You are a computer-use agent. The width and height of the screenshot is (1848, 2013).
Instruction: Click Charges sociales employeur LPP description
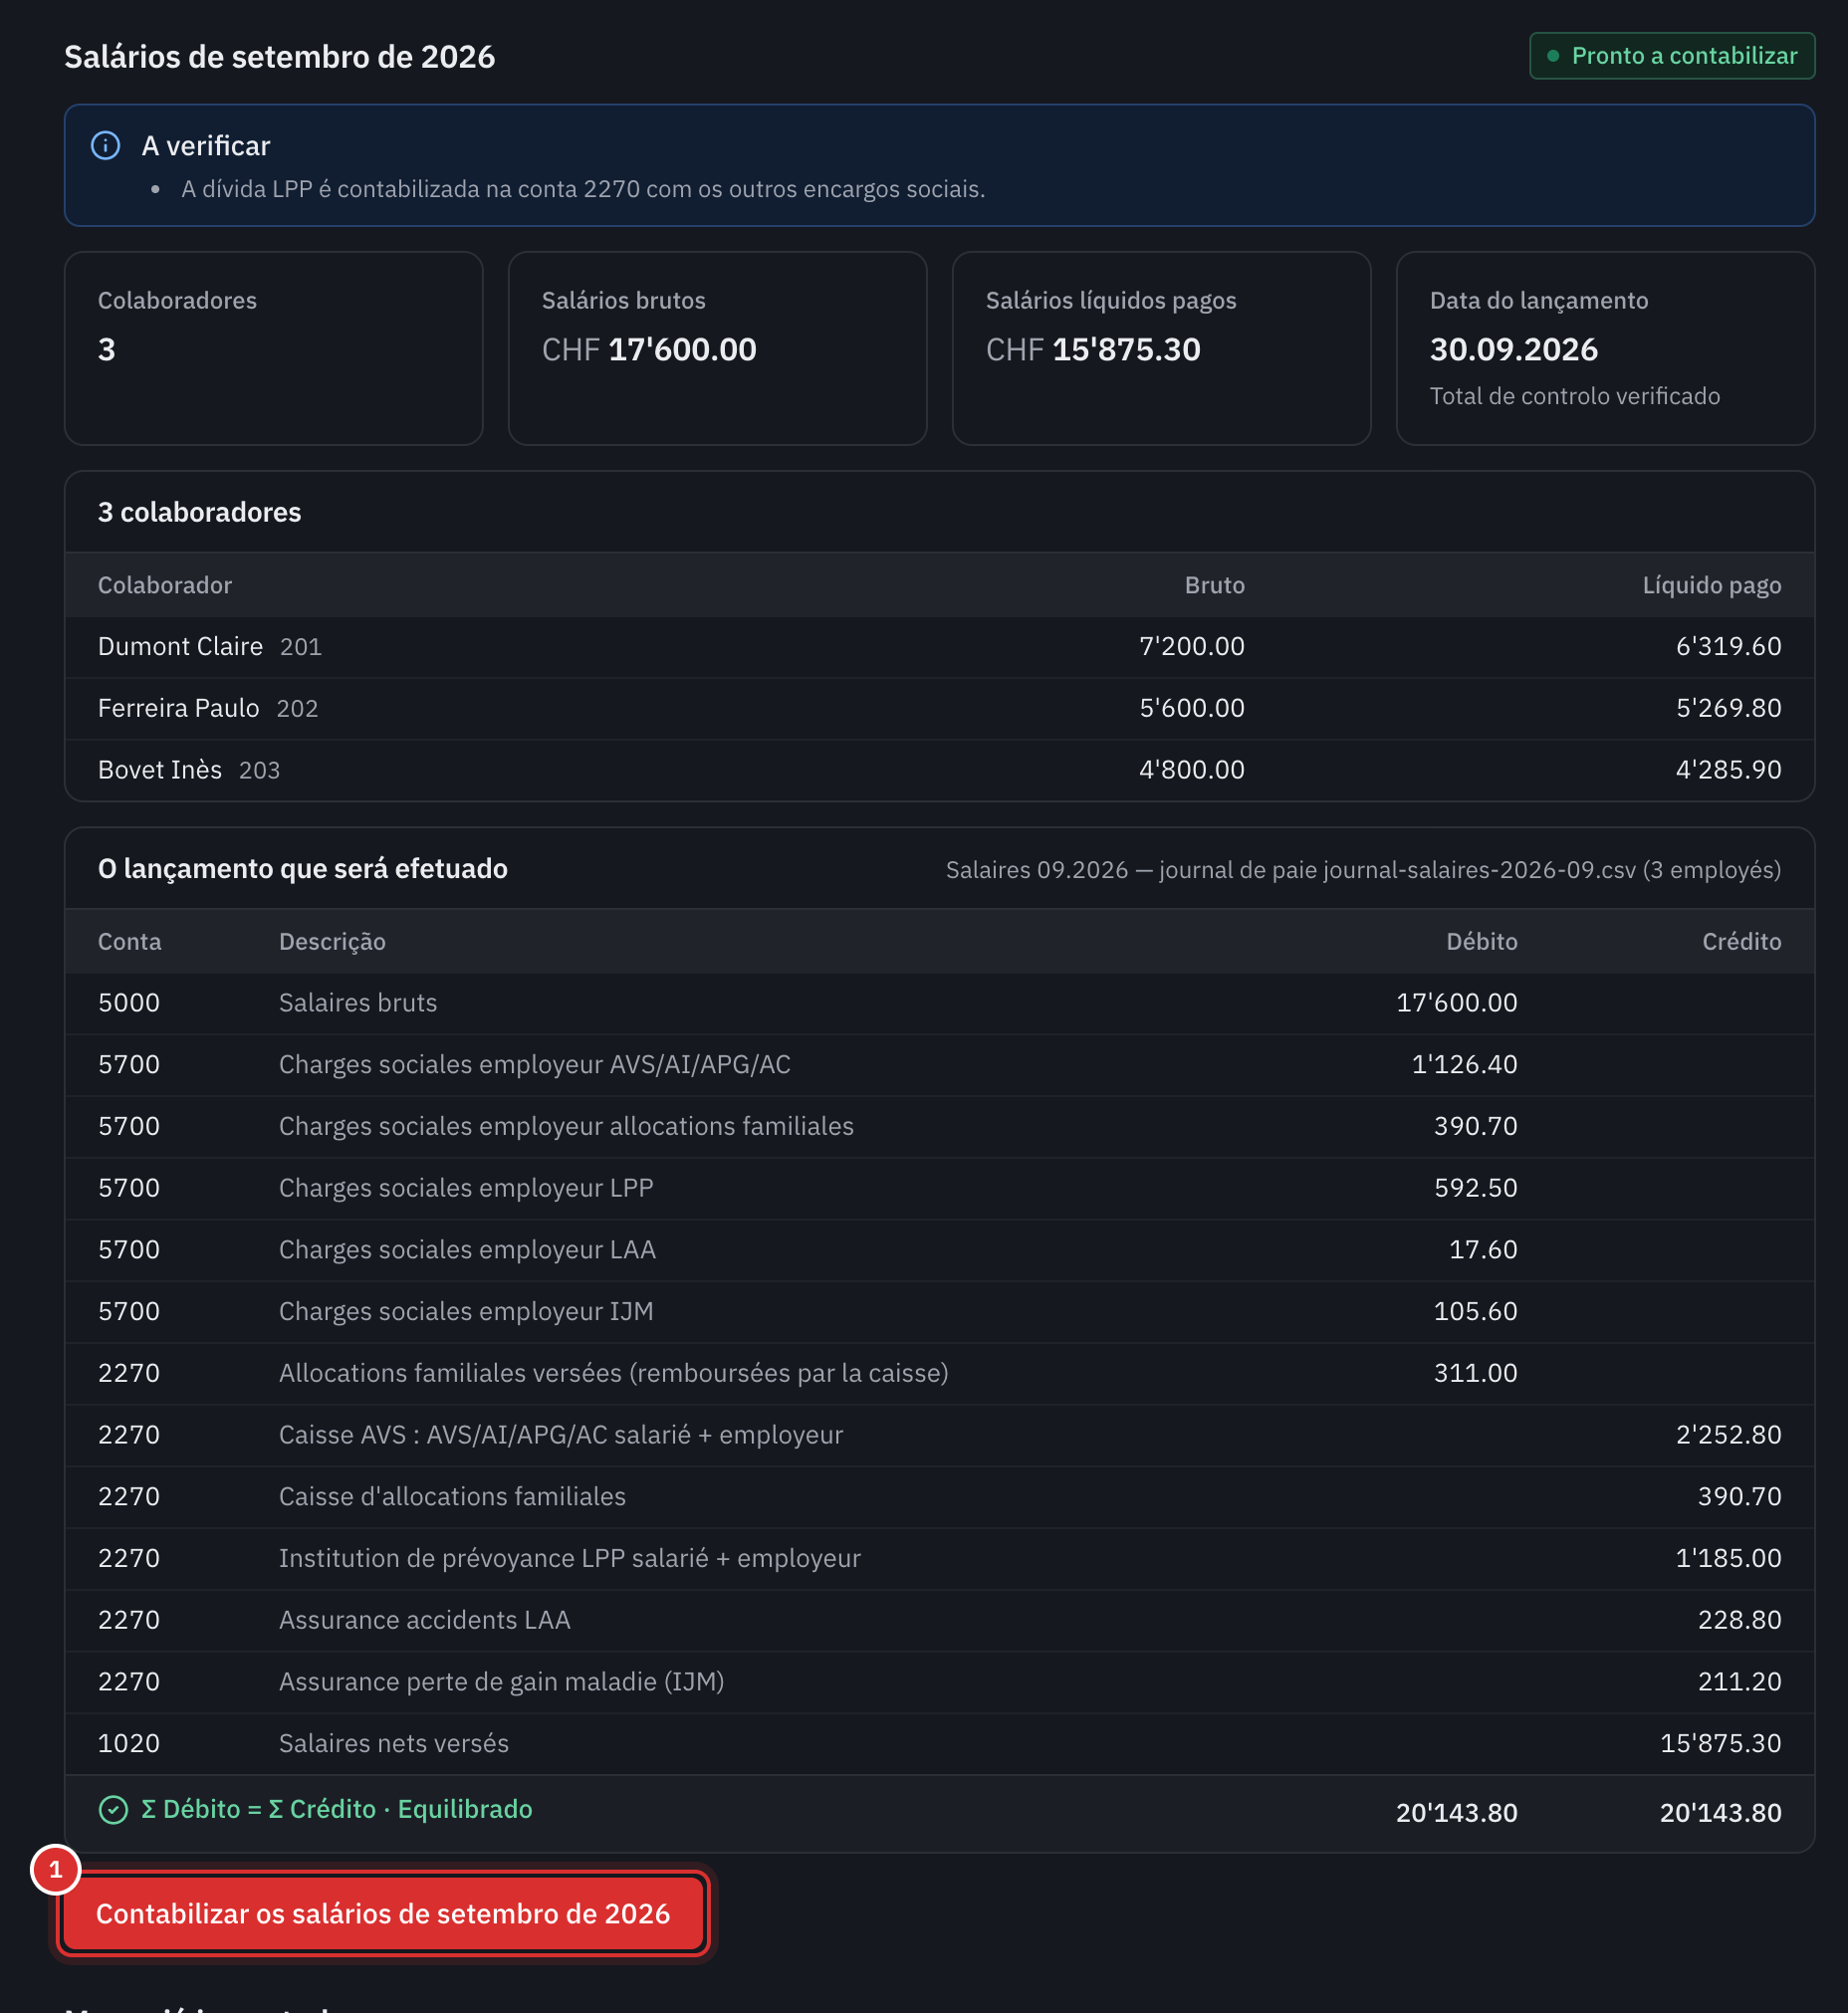[466, 1188]
